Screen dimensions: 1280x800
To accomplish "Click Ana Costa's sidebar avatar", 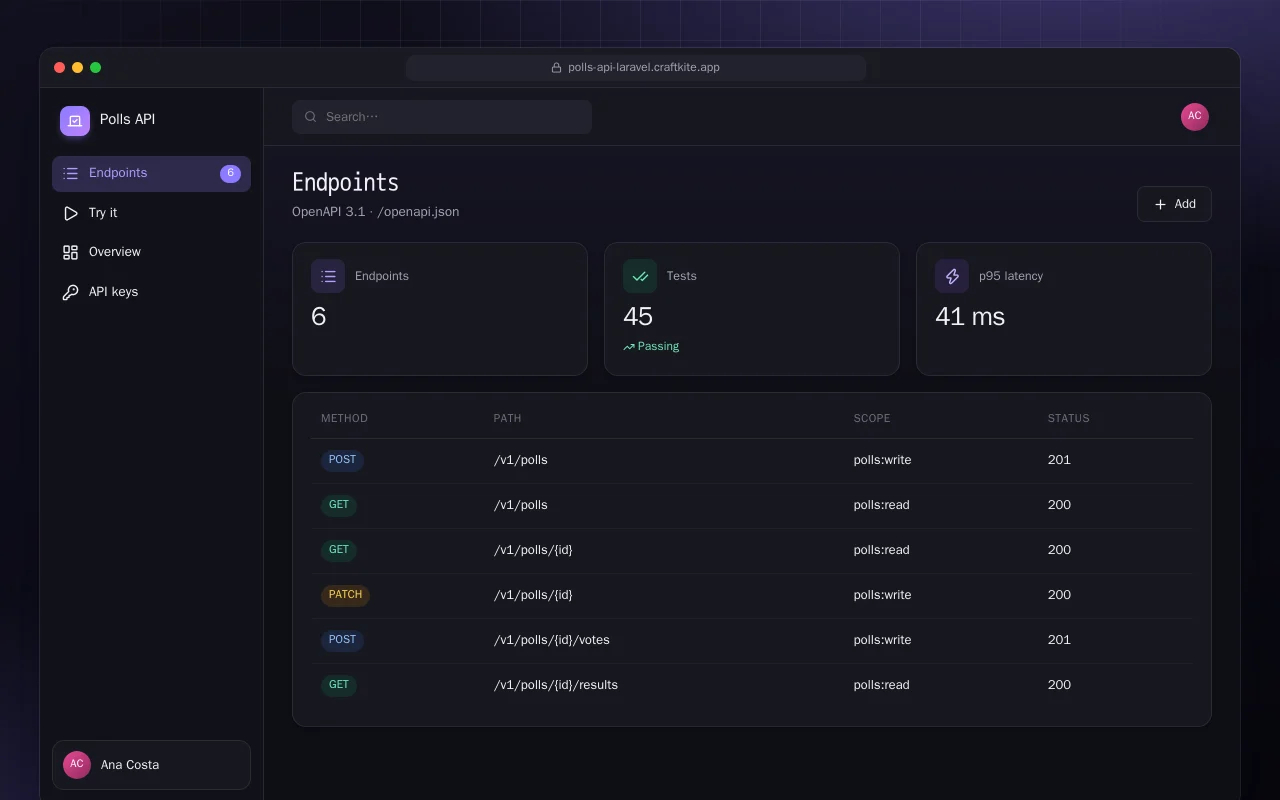I will click(x=77, y=765).
